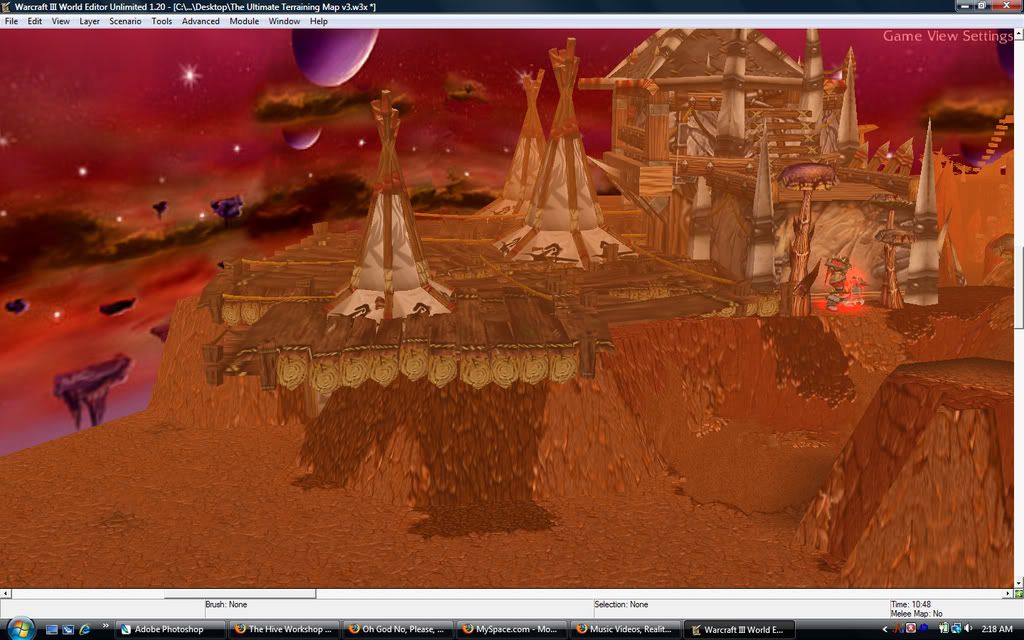1024x640 pixels.
Task: Restore down the World Editor window
Action: point(982,6)
